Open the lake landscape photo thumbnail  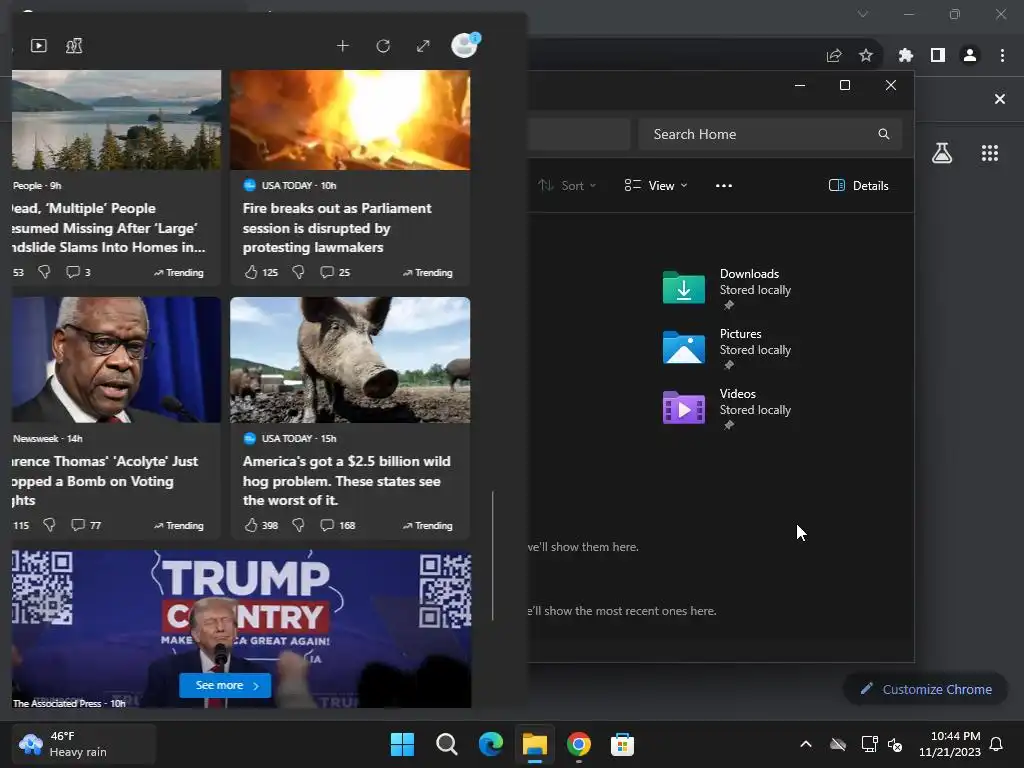click(x=116, y=120)
